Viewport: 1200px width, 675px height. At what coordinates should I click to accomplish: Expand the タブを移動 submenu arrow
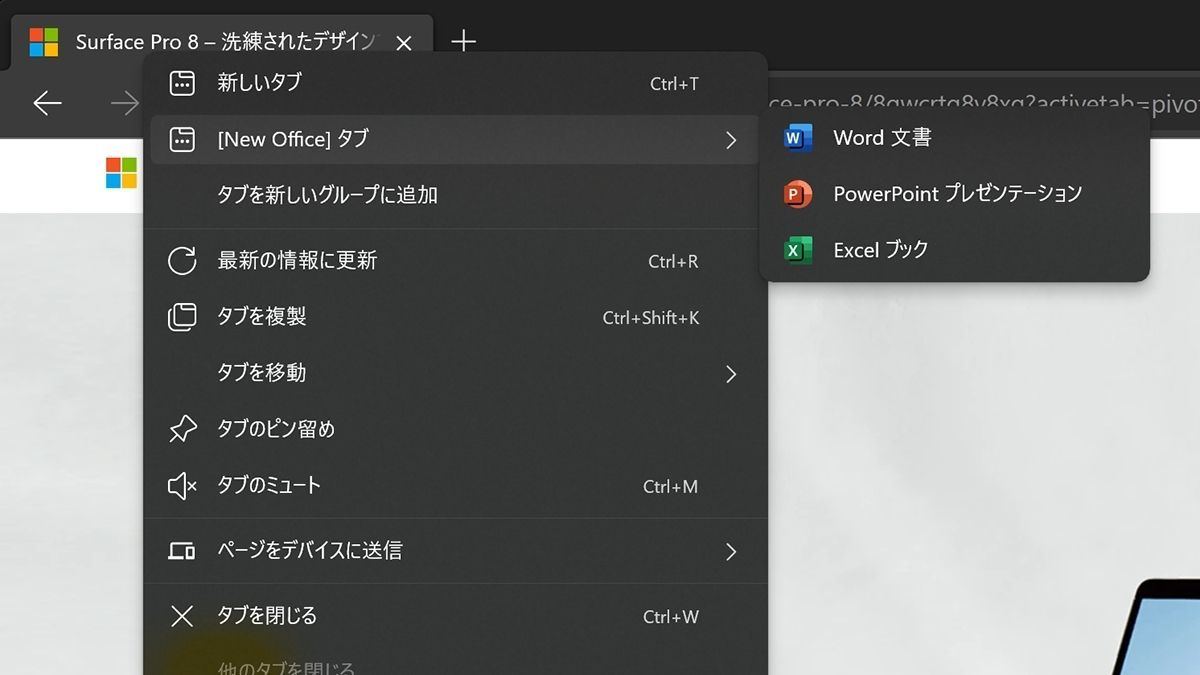(x=731, y=374)
